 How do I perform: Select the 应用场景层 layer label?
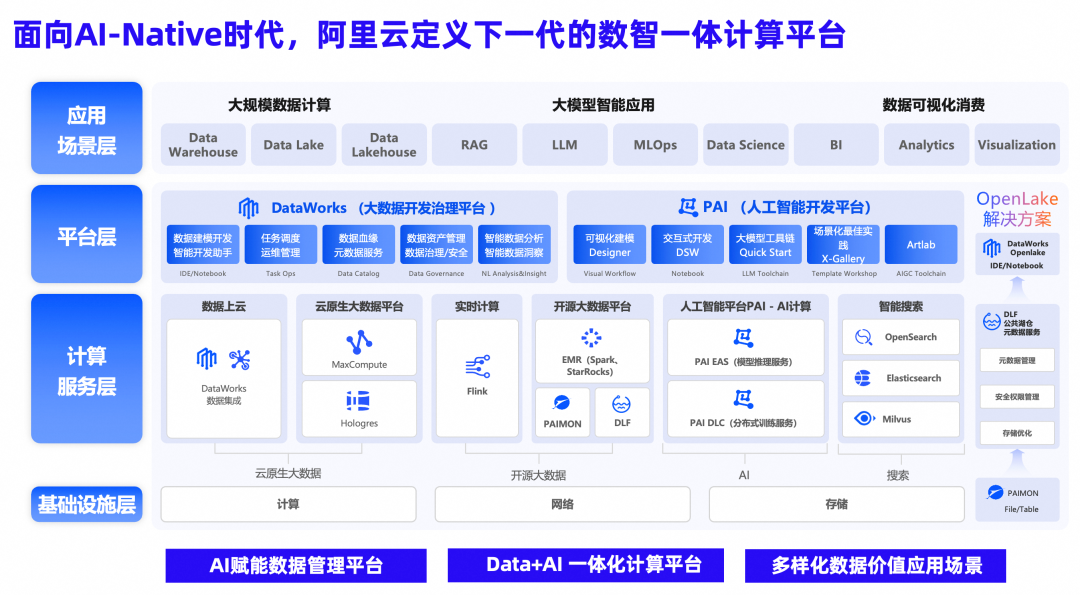[87, 128]
